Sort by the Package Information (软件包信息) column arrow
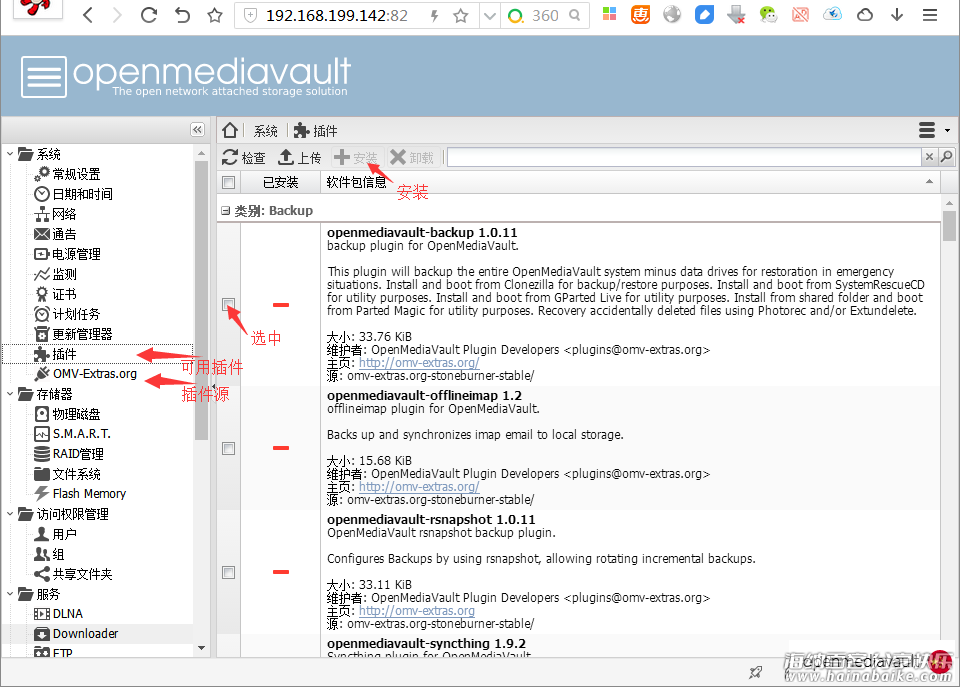This screenshot has width=960, height=687. 929,182
